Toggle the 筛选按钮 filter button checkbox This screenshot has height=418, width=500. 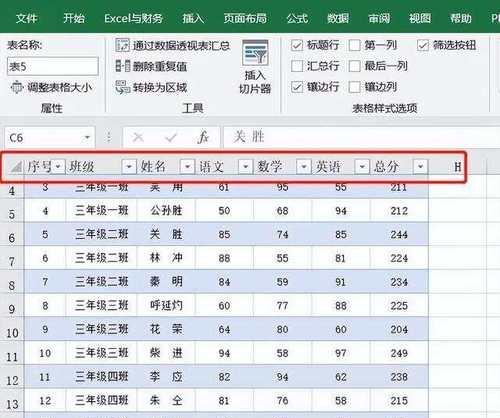423,45
